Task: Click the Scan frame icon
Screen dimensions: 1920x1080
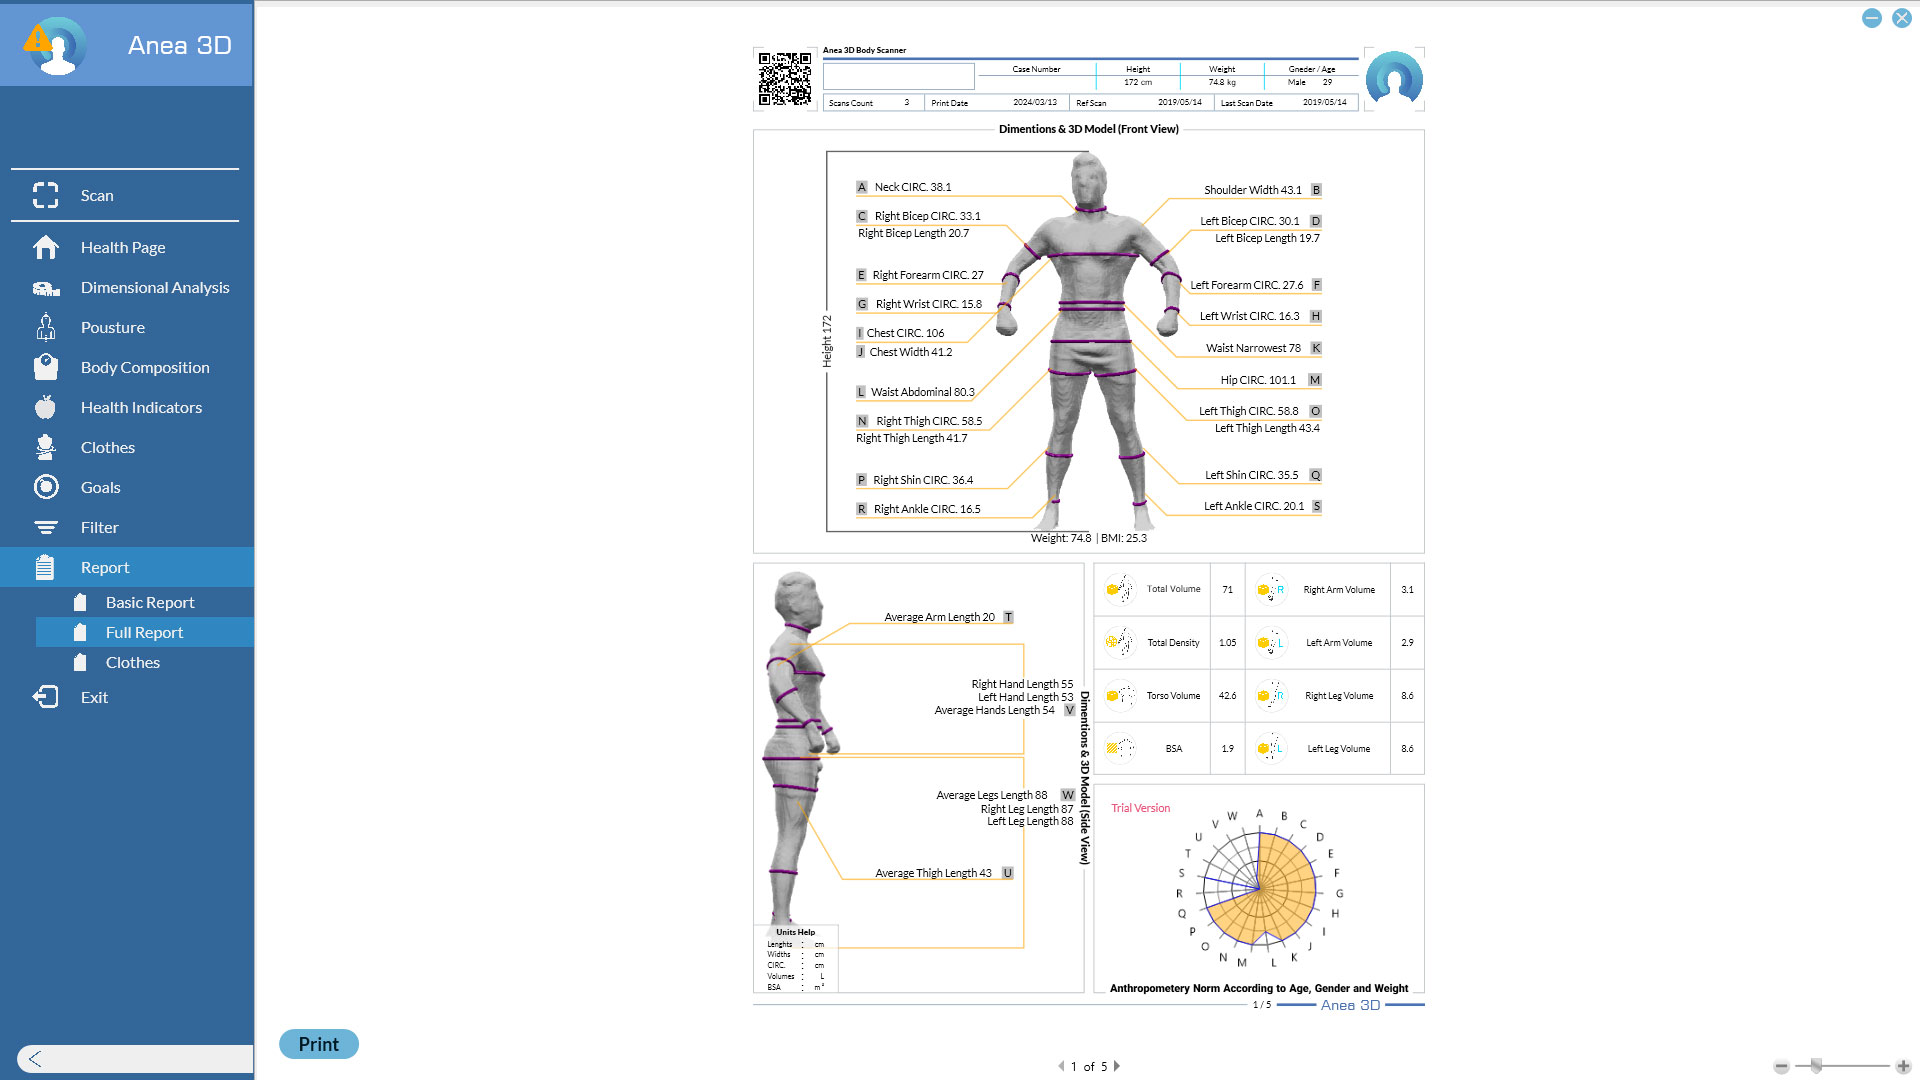Action: [x=45, y=195]
